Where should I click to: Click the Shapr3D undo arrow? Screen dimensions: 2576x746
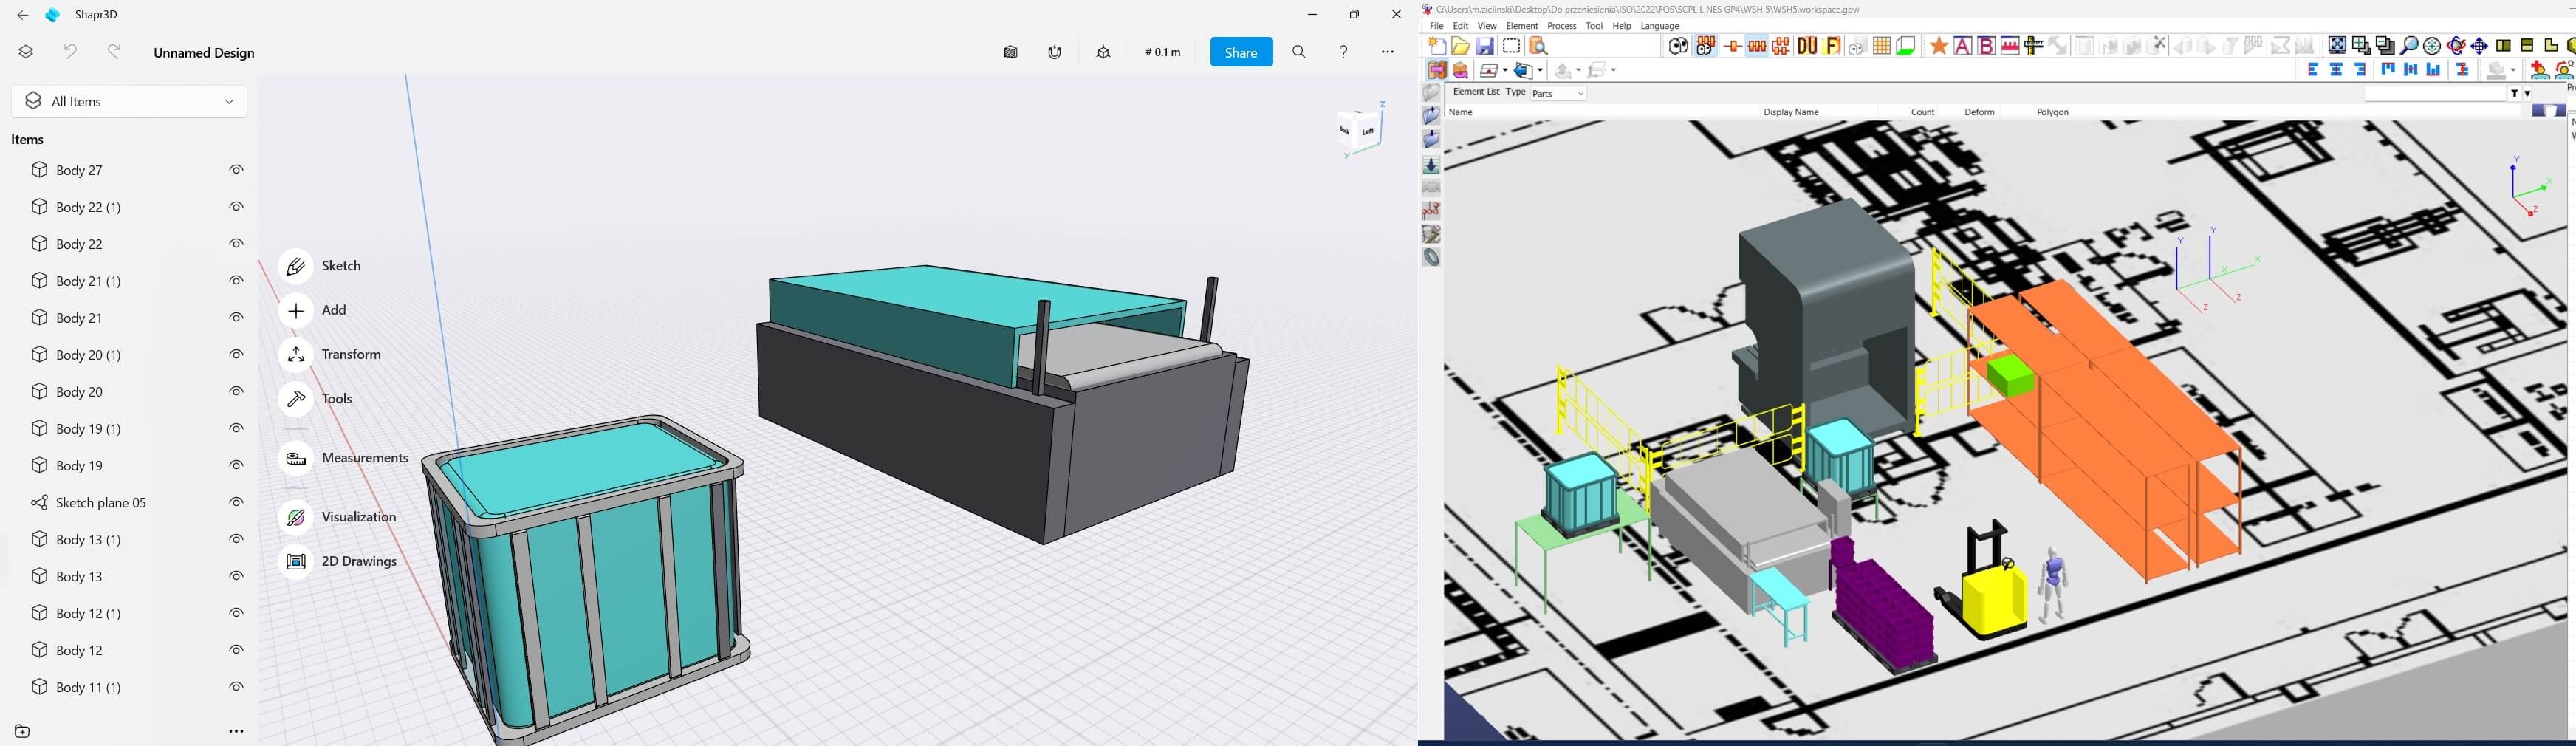click(70, 52)
